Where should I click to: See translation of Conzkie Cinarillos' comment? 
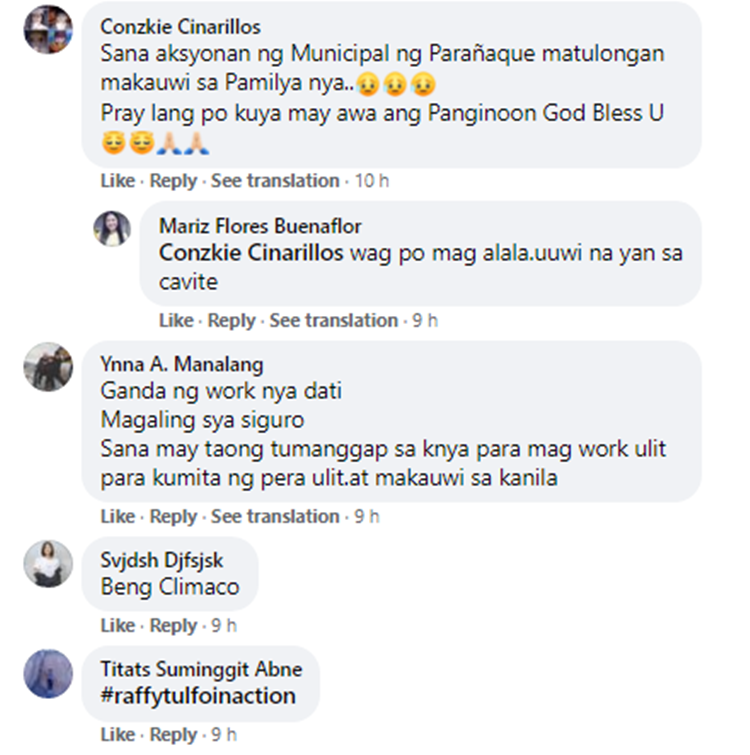(275, 181)
